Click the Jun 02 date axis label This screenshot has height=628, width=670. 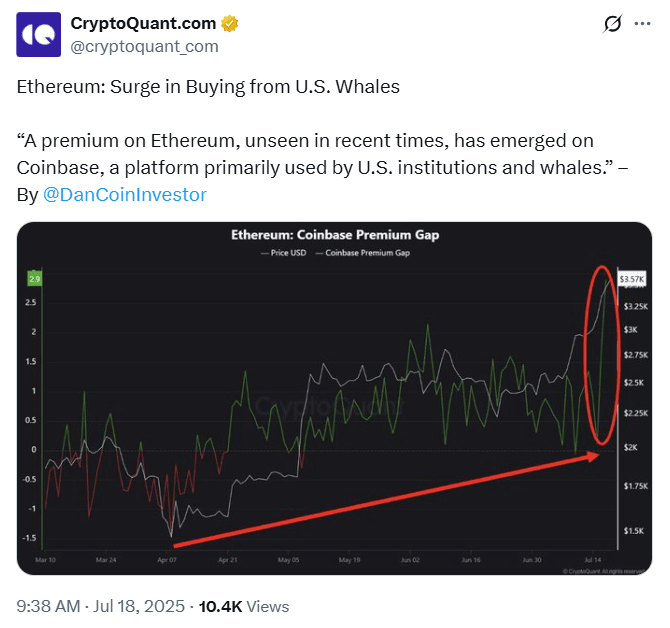410,560
